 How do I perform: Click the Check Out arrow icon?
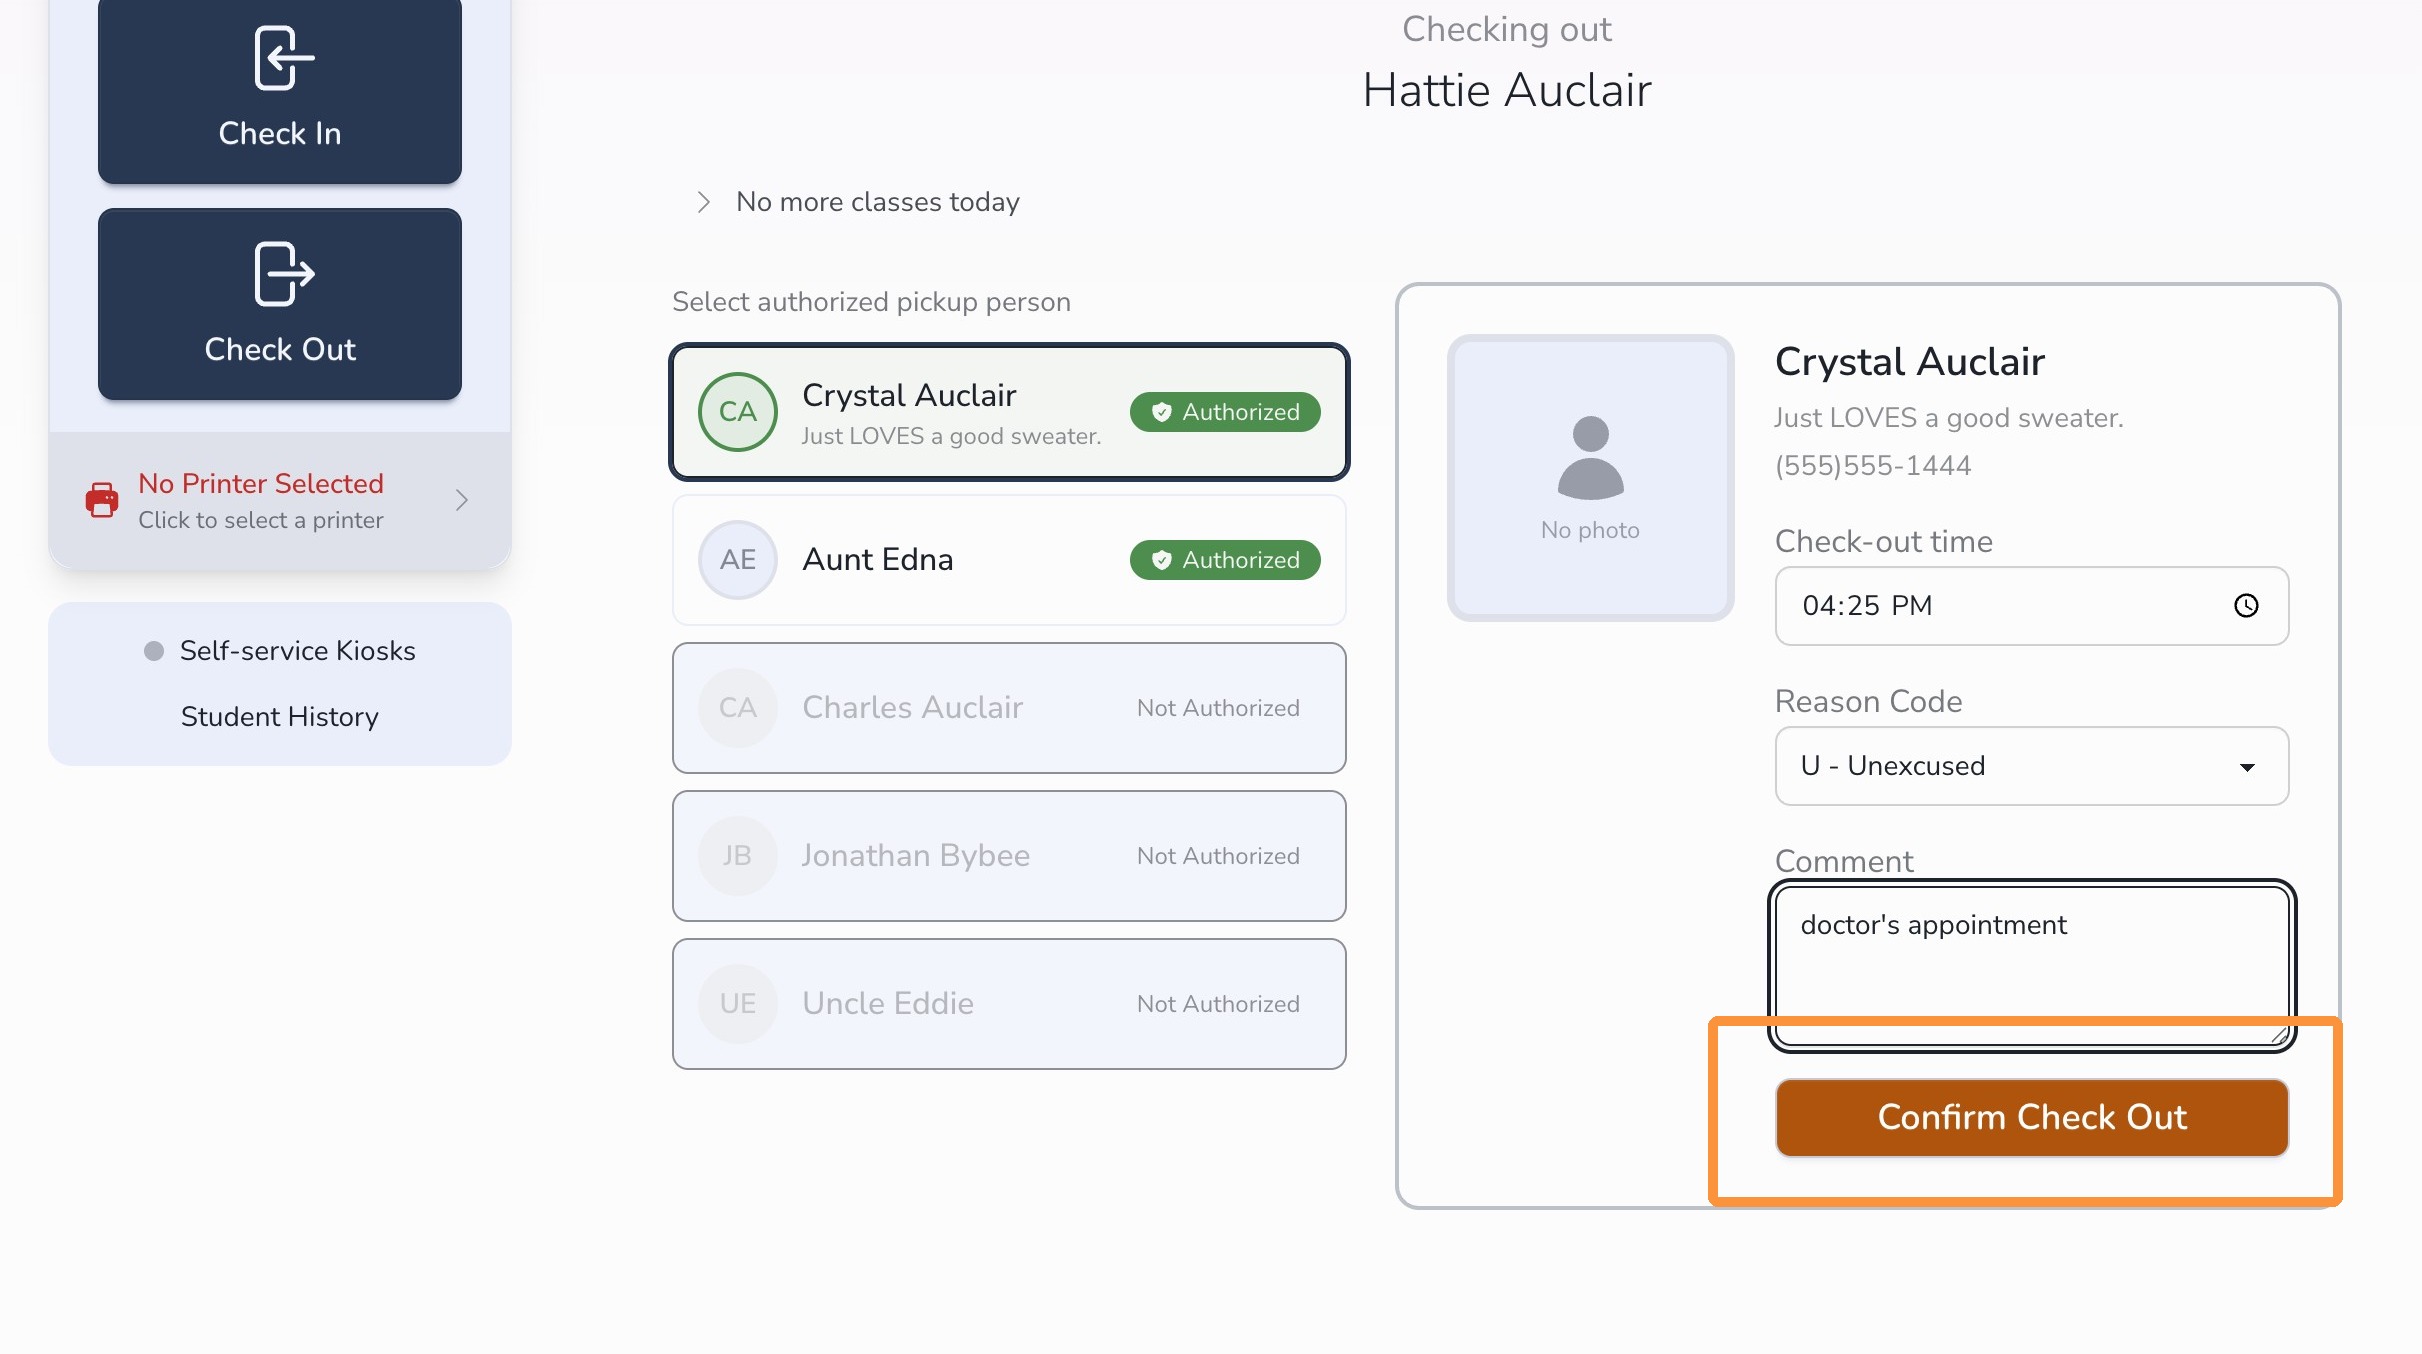284,273
